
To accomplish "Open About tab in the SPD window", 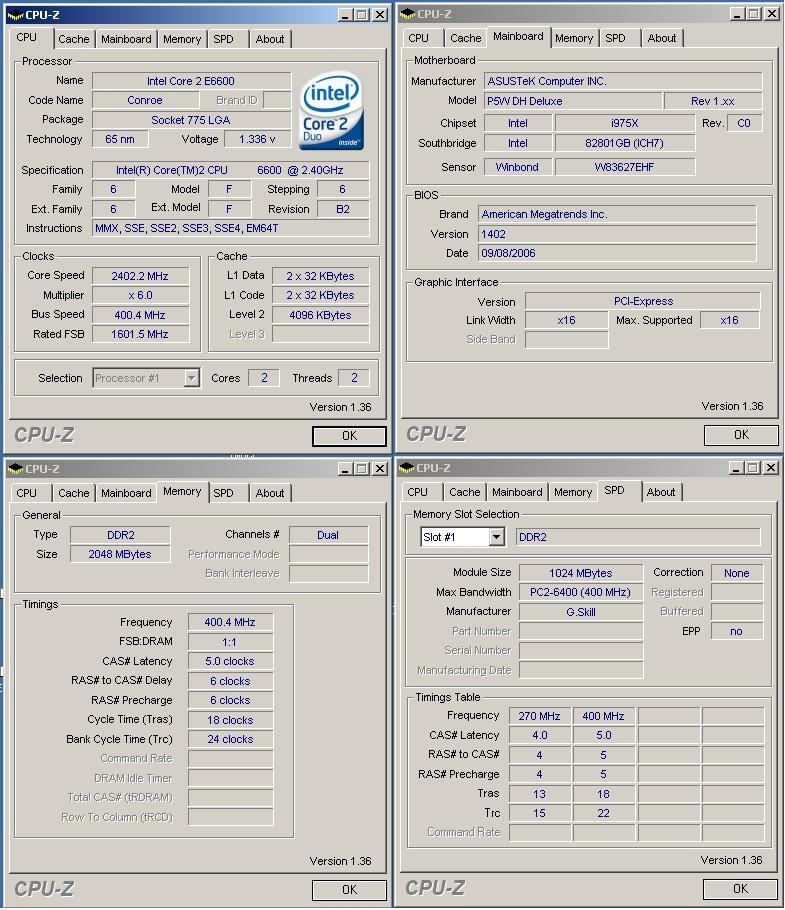I will tap(661, 492).
